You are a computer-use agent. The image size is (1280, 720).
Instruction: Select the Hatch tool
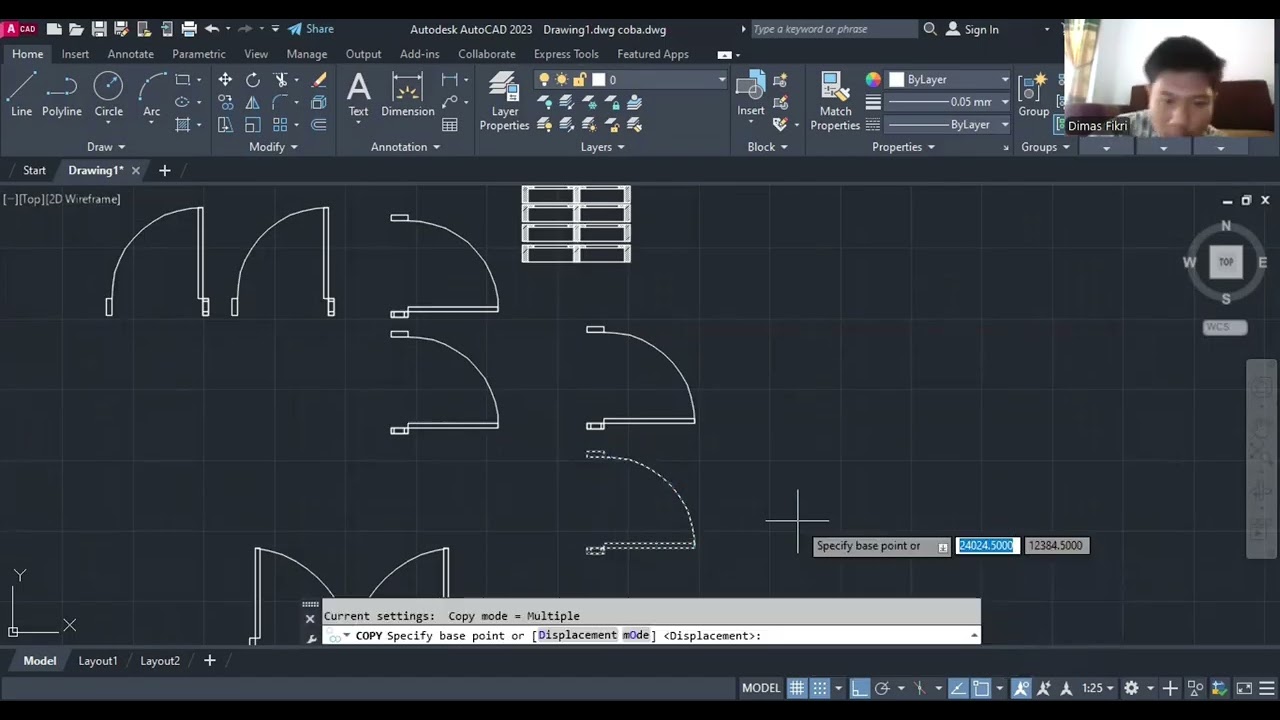click(182, 125)
